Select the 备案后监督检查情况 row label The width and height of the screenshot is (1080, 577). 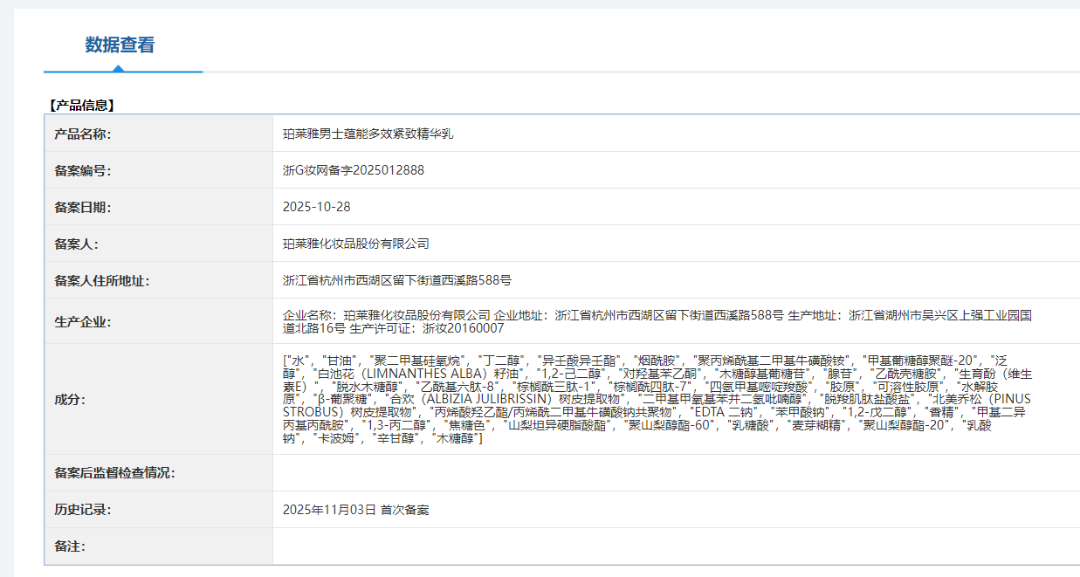(x=115, y=473)
